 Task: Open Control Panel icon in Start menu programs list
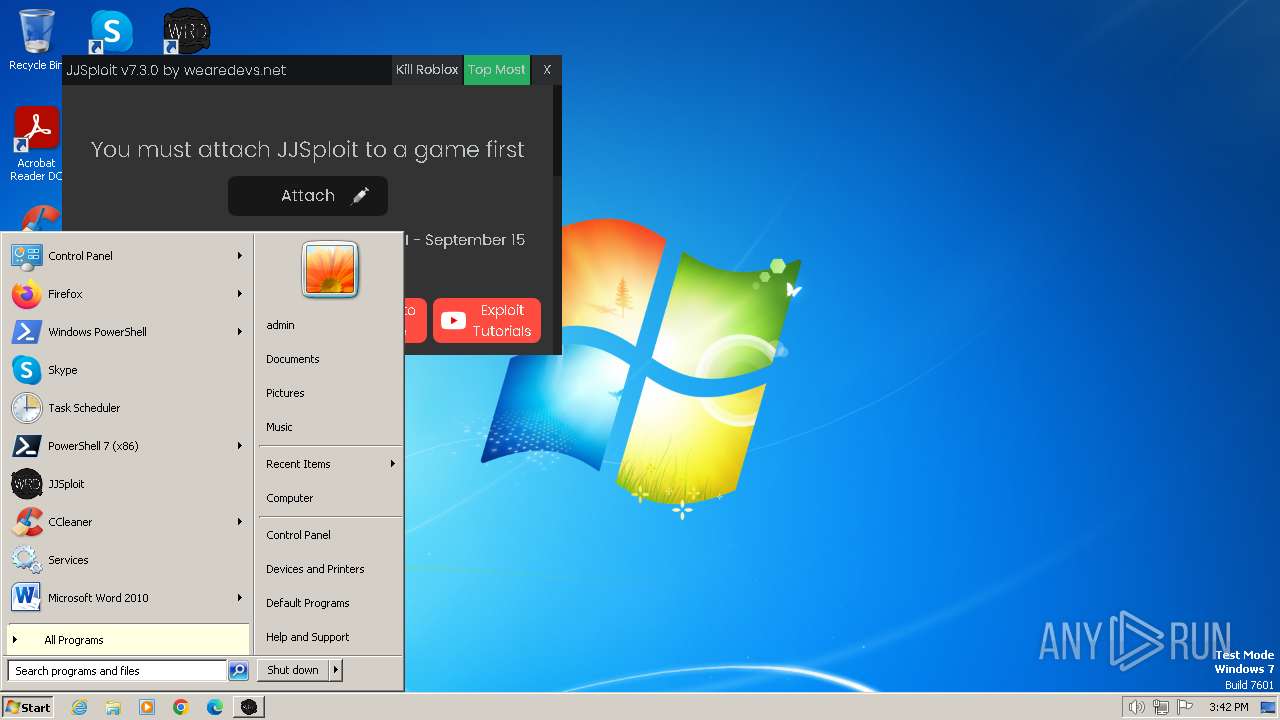tap(26, 256)
